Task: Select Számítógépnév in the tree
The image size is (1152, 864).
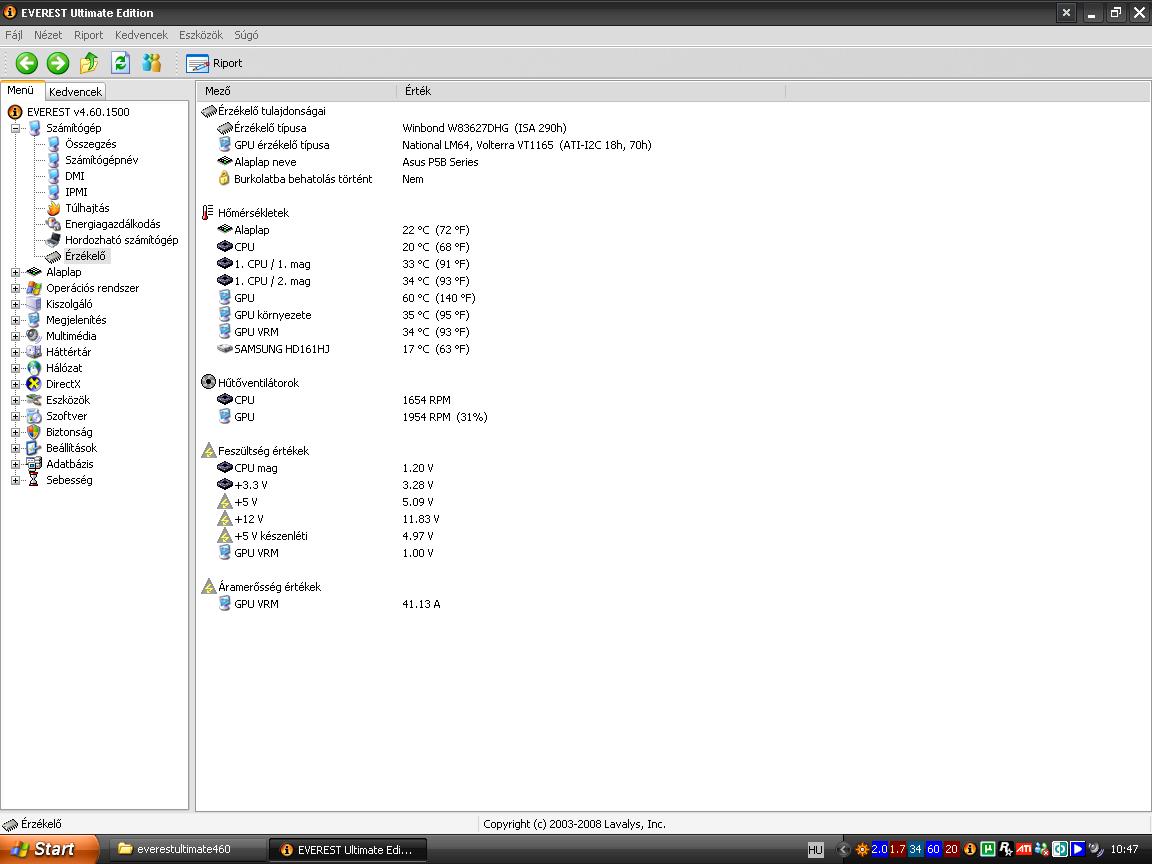Action: click(x=101, y=160)
